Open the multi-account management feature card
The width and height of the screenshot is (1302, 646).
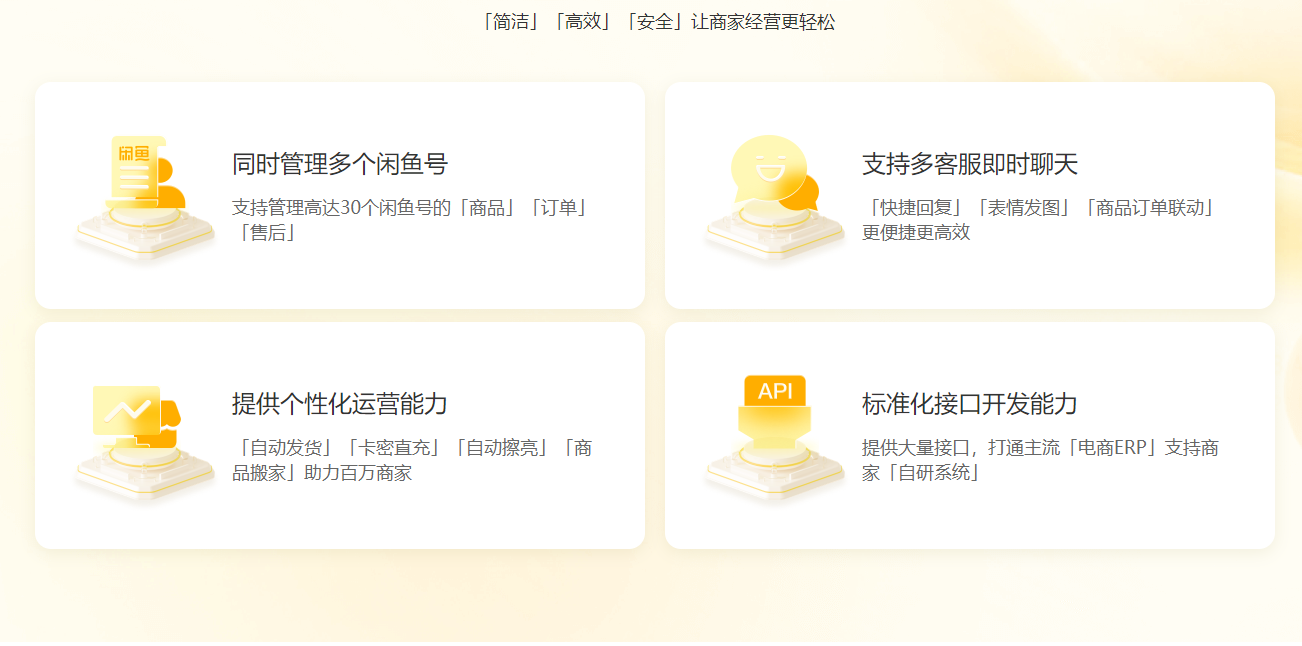pyautogui.click(x=340, y=195)
